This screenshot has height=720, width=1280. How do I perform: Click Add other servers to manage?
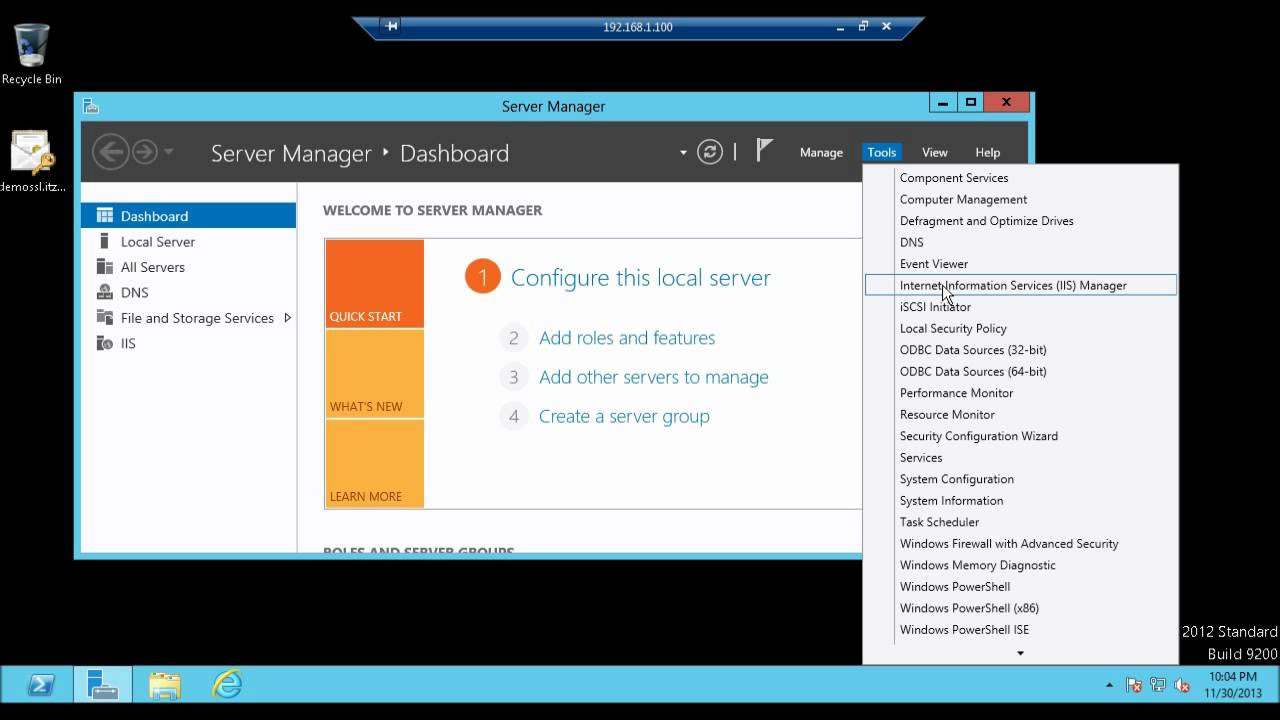pos(654,377)
